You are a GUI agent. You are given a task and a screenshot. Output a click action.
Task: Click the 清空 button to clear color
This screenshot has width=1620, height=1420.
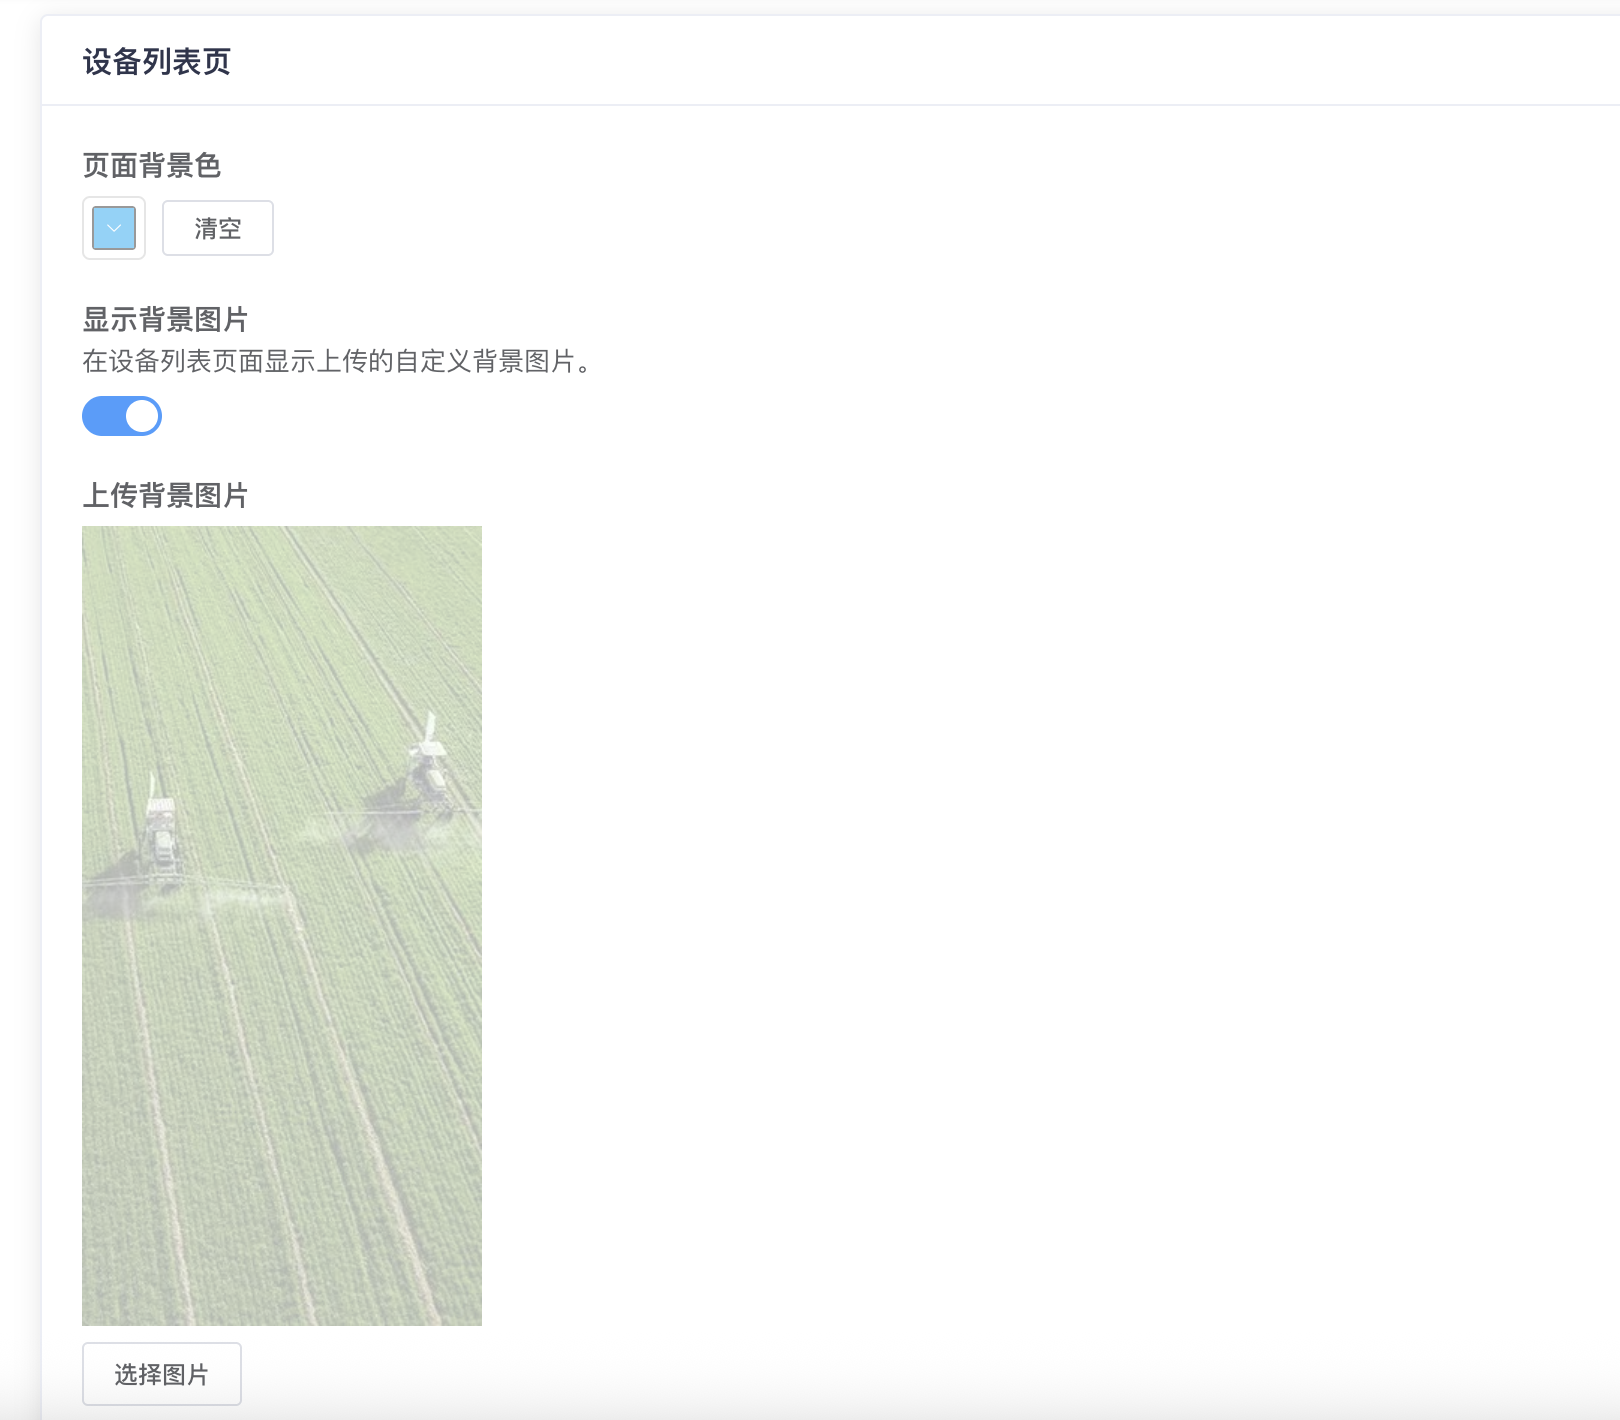pyautogui.click(x=218, y=228)
